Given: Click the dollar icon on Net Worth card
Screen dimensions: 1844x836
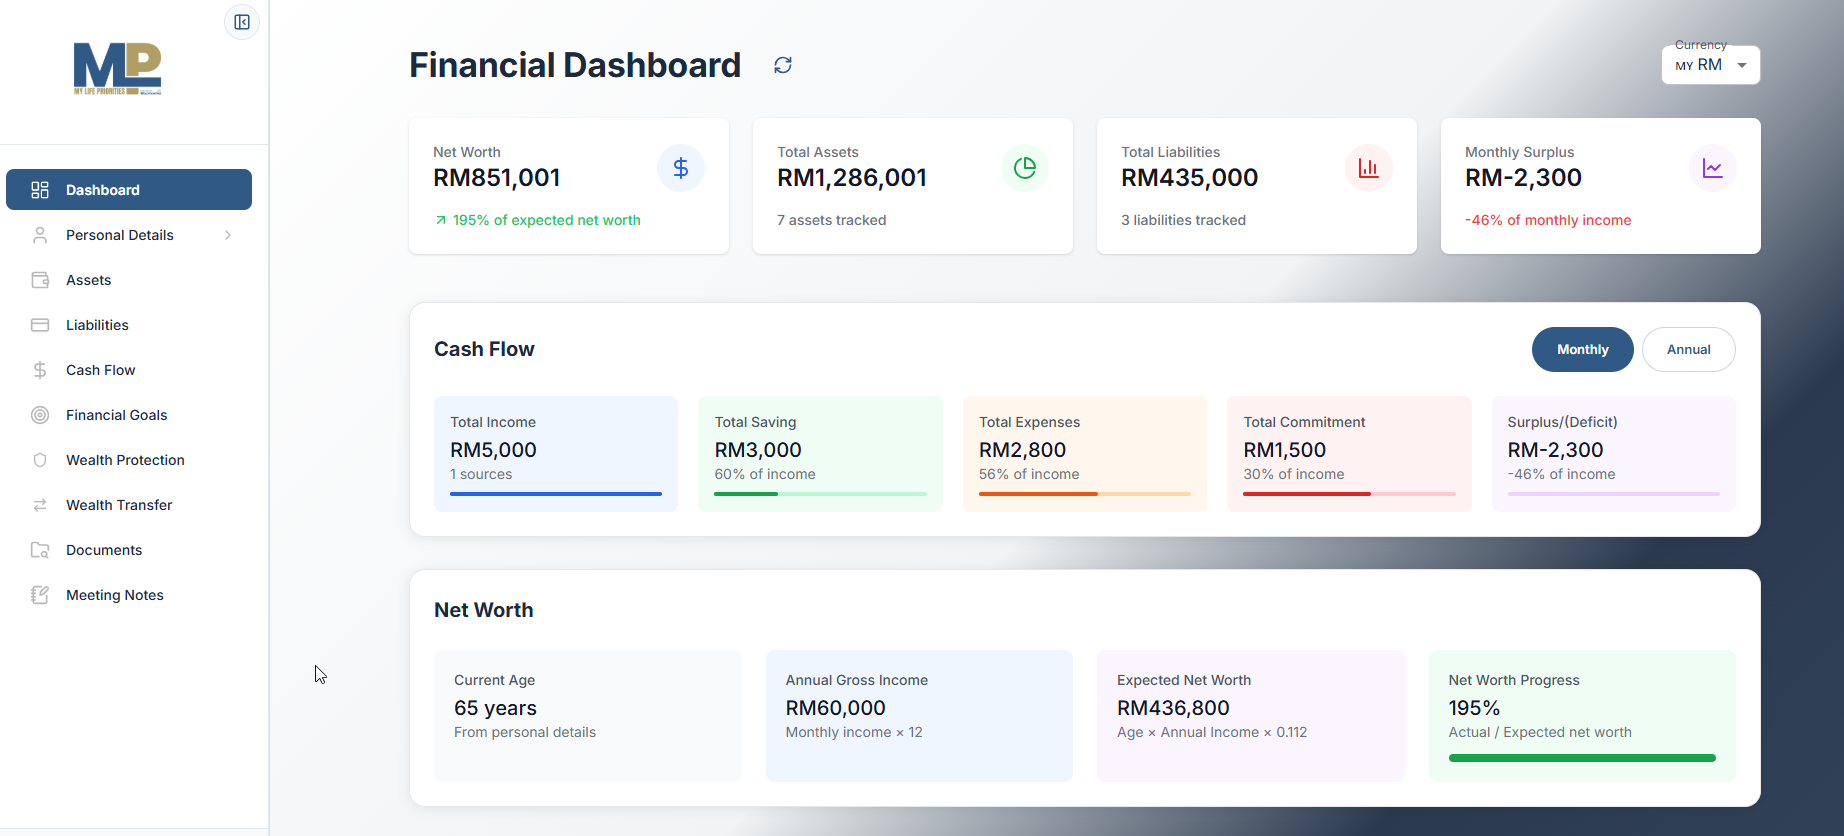Looking at the screenshot, I should [x=681, y=168].
